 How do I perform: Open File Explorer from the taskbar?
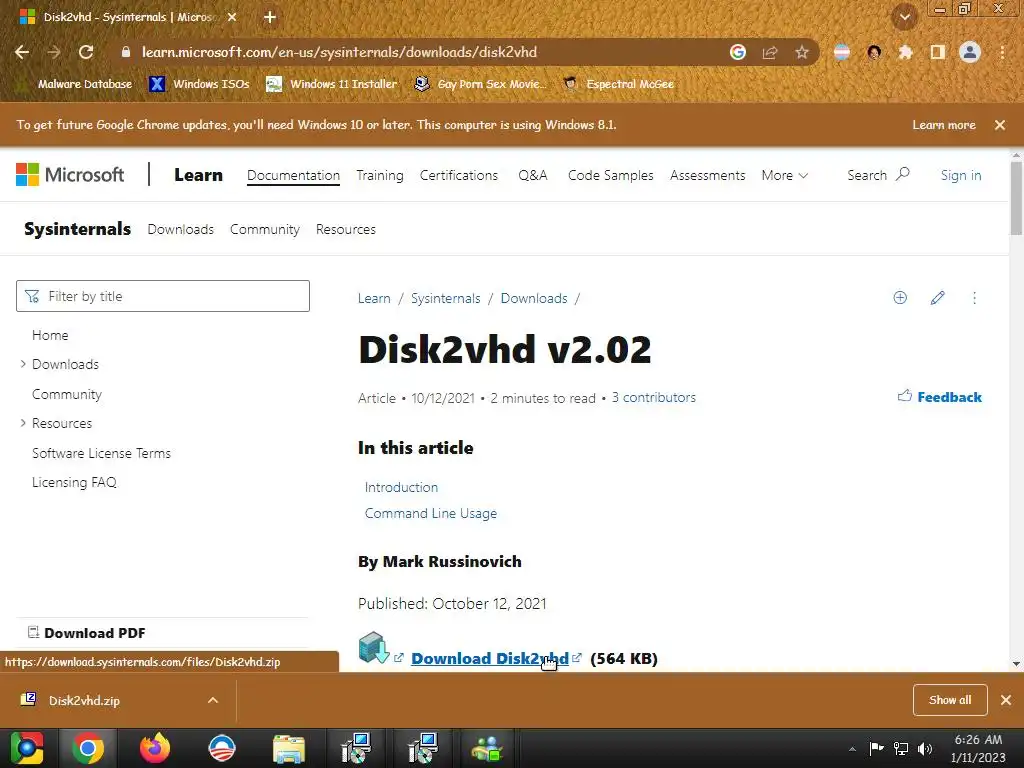tap(289, 748)
